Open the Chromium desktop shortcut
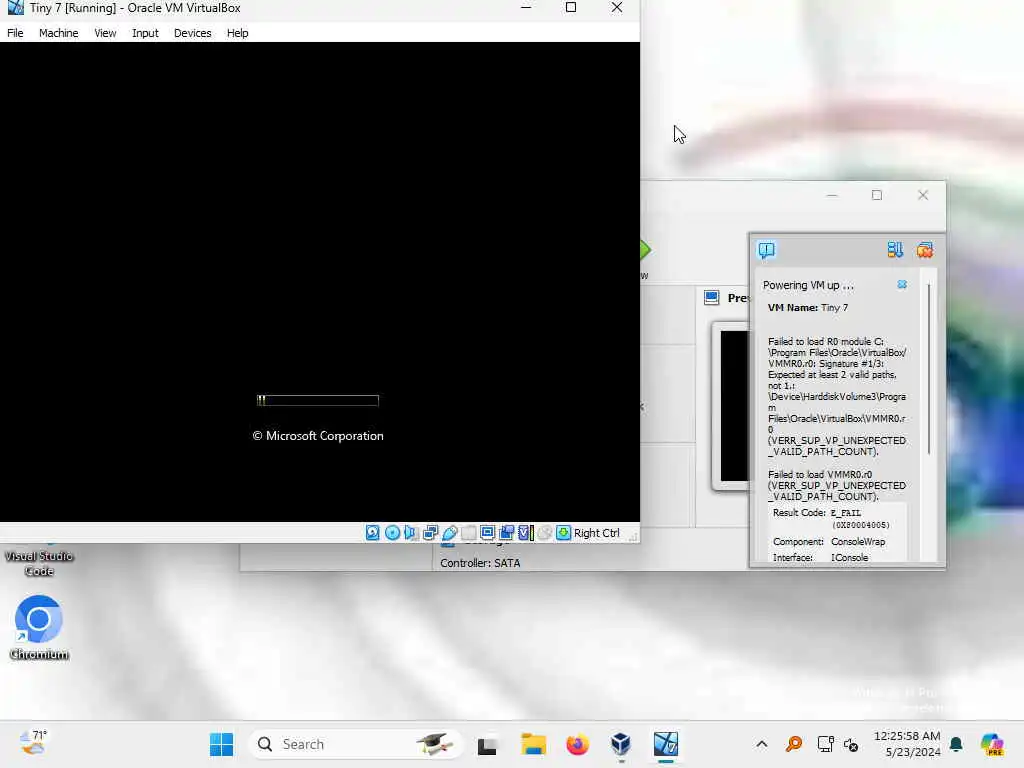Screen dimensions: 1024x768 39,627
